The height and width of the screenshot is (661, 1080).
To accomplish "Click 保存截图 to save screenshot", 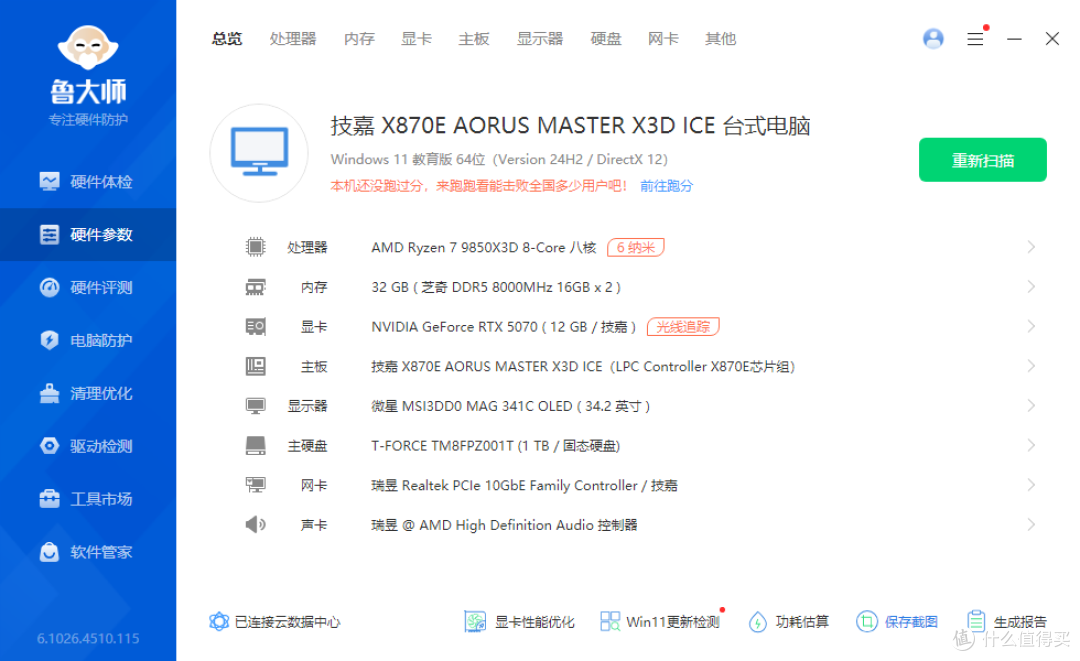I will coord(897,622).
